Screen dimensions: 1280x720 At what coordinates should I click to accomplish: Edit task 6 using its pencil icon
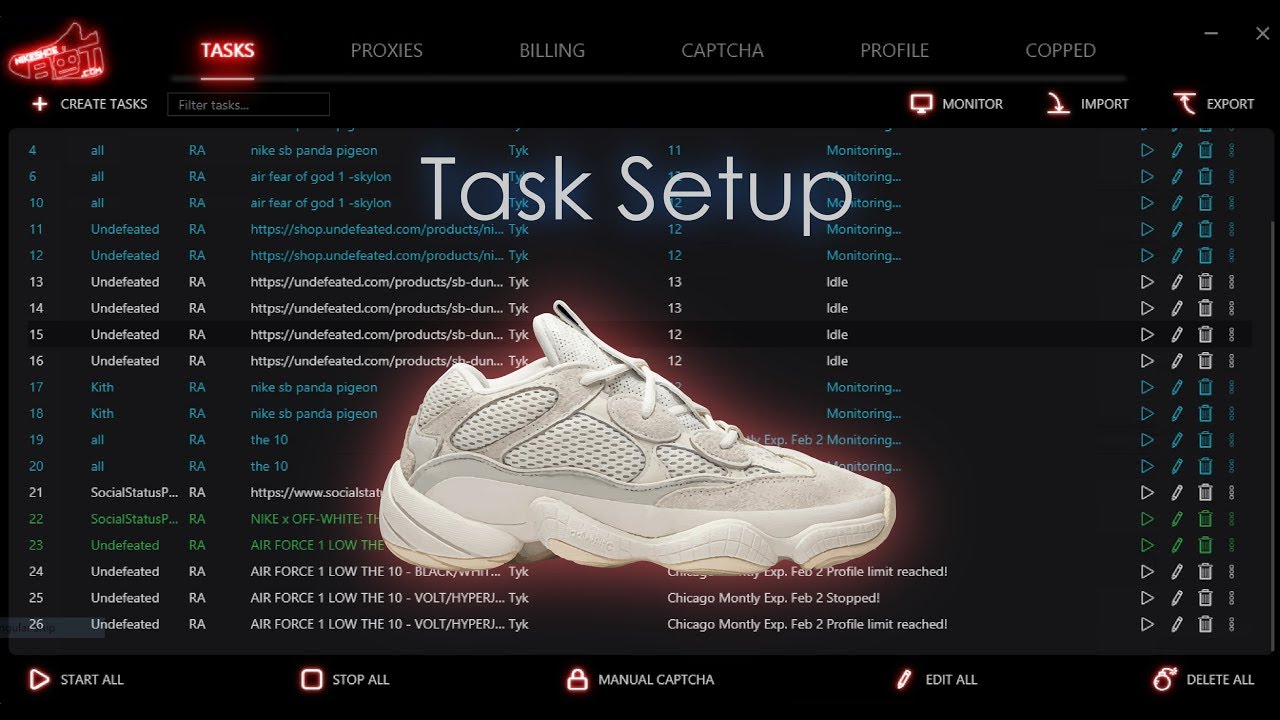(x=1177, y=177)
